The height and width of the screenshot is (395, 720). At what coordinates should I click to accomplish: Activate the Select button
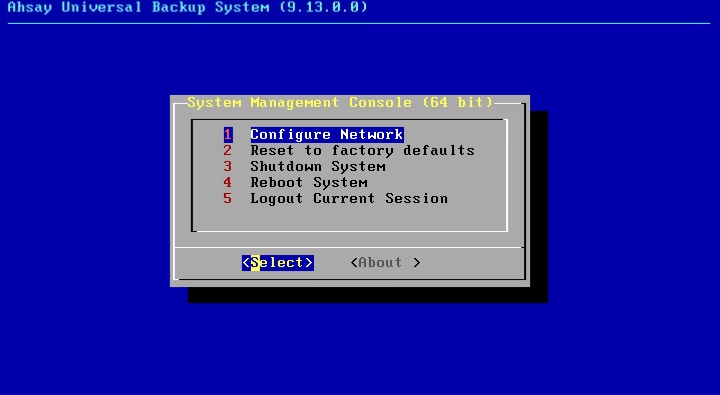tap(278, 263)
